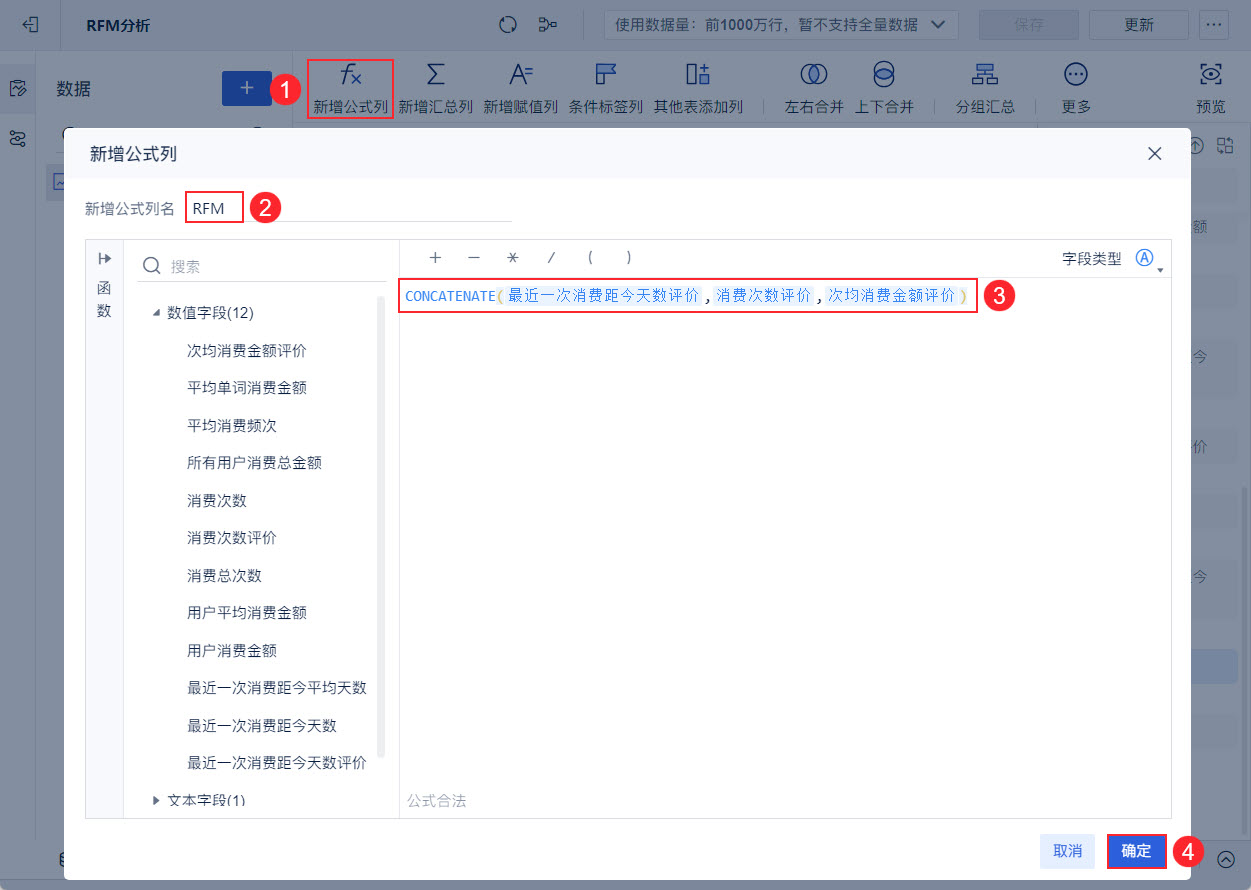Select field 次均消费金额评价 in list
The height and width of the screenshot is (890, 1251).
(247, 350)
